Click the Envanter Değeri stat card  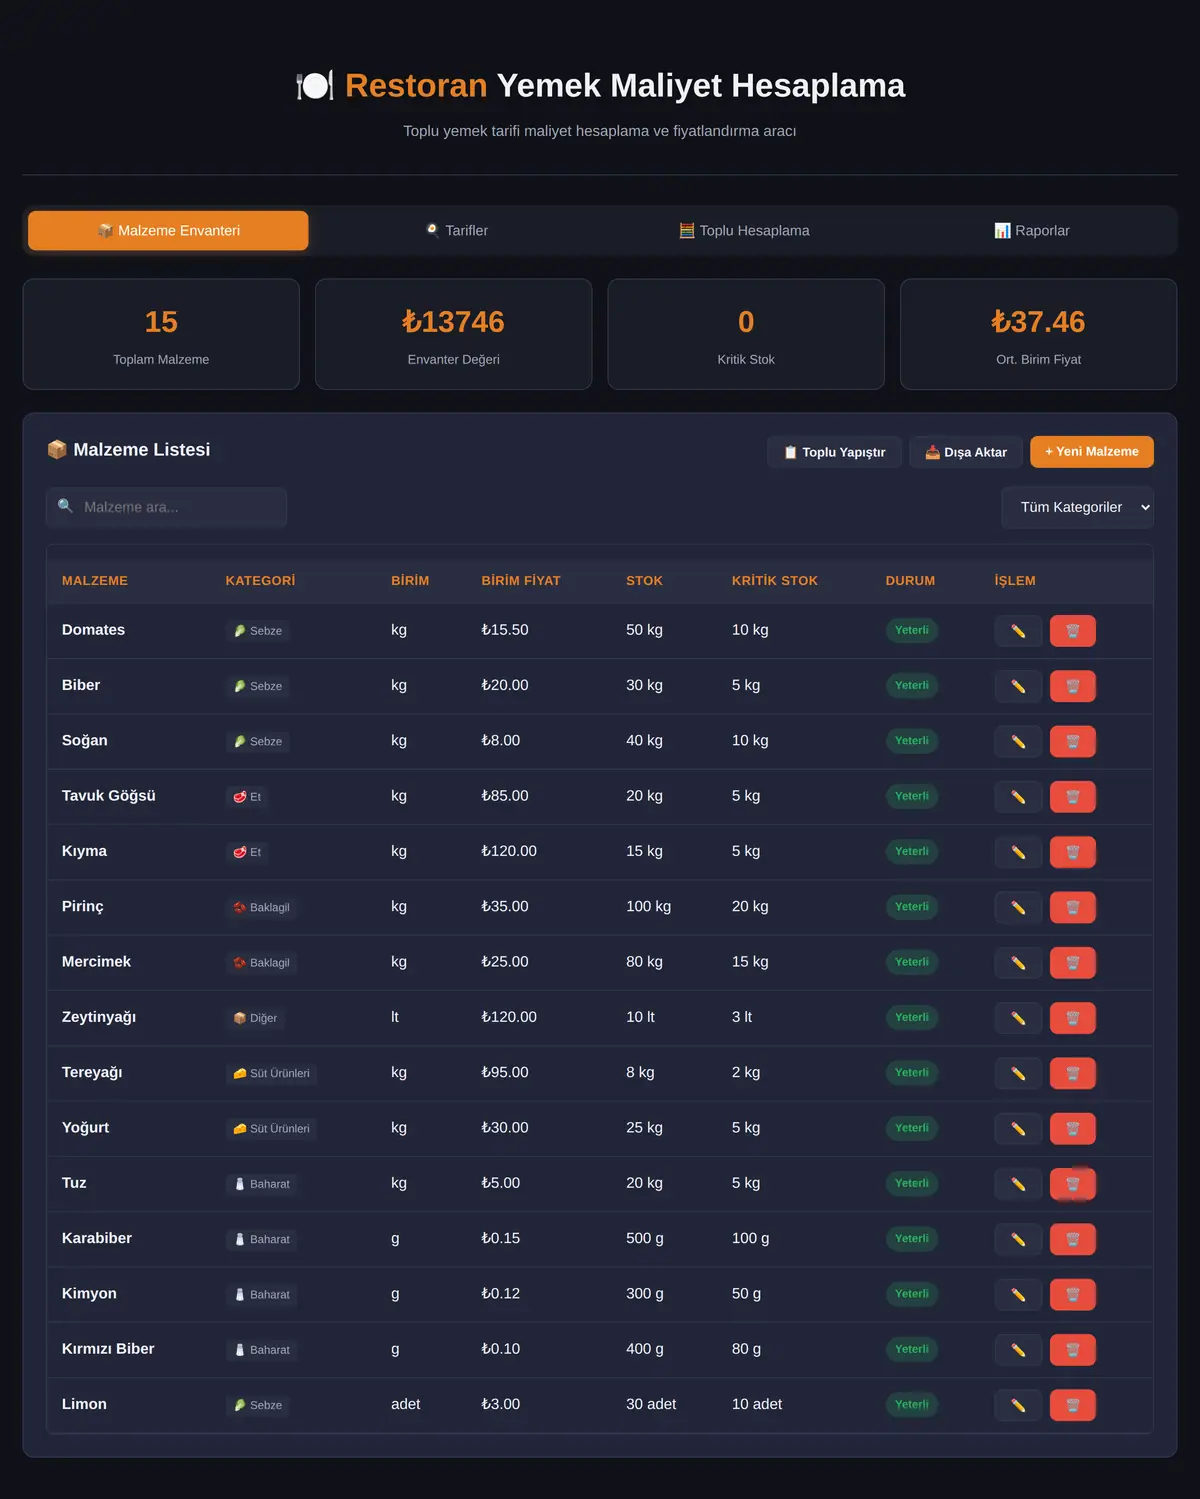coord(454,334)
